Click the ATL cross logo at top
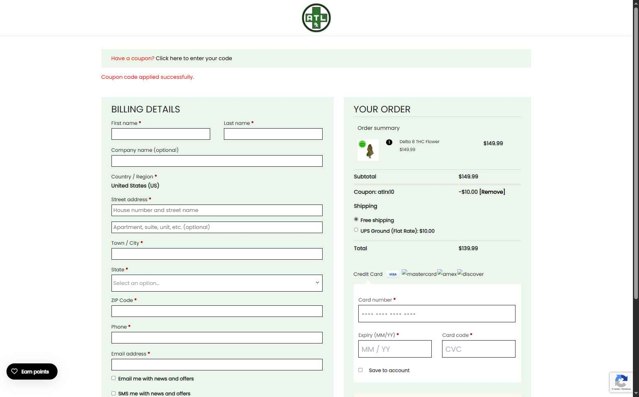This screenshot has height=397, width=639. click(316, 18)
